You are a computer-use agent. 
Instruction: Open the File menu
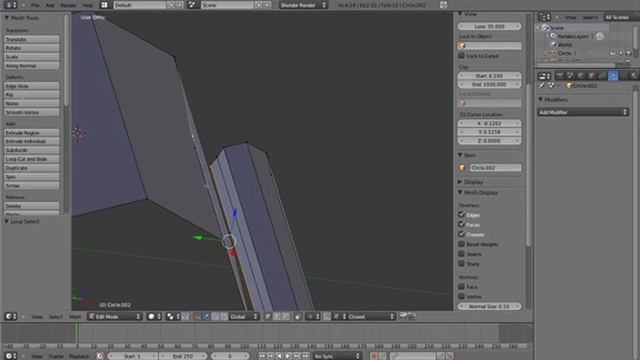(35, 5)
